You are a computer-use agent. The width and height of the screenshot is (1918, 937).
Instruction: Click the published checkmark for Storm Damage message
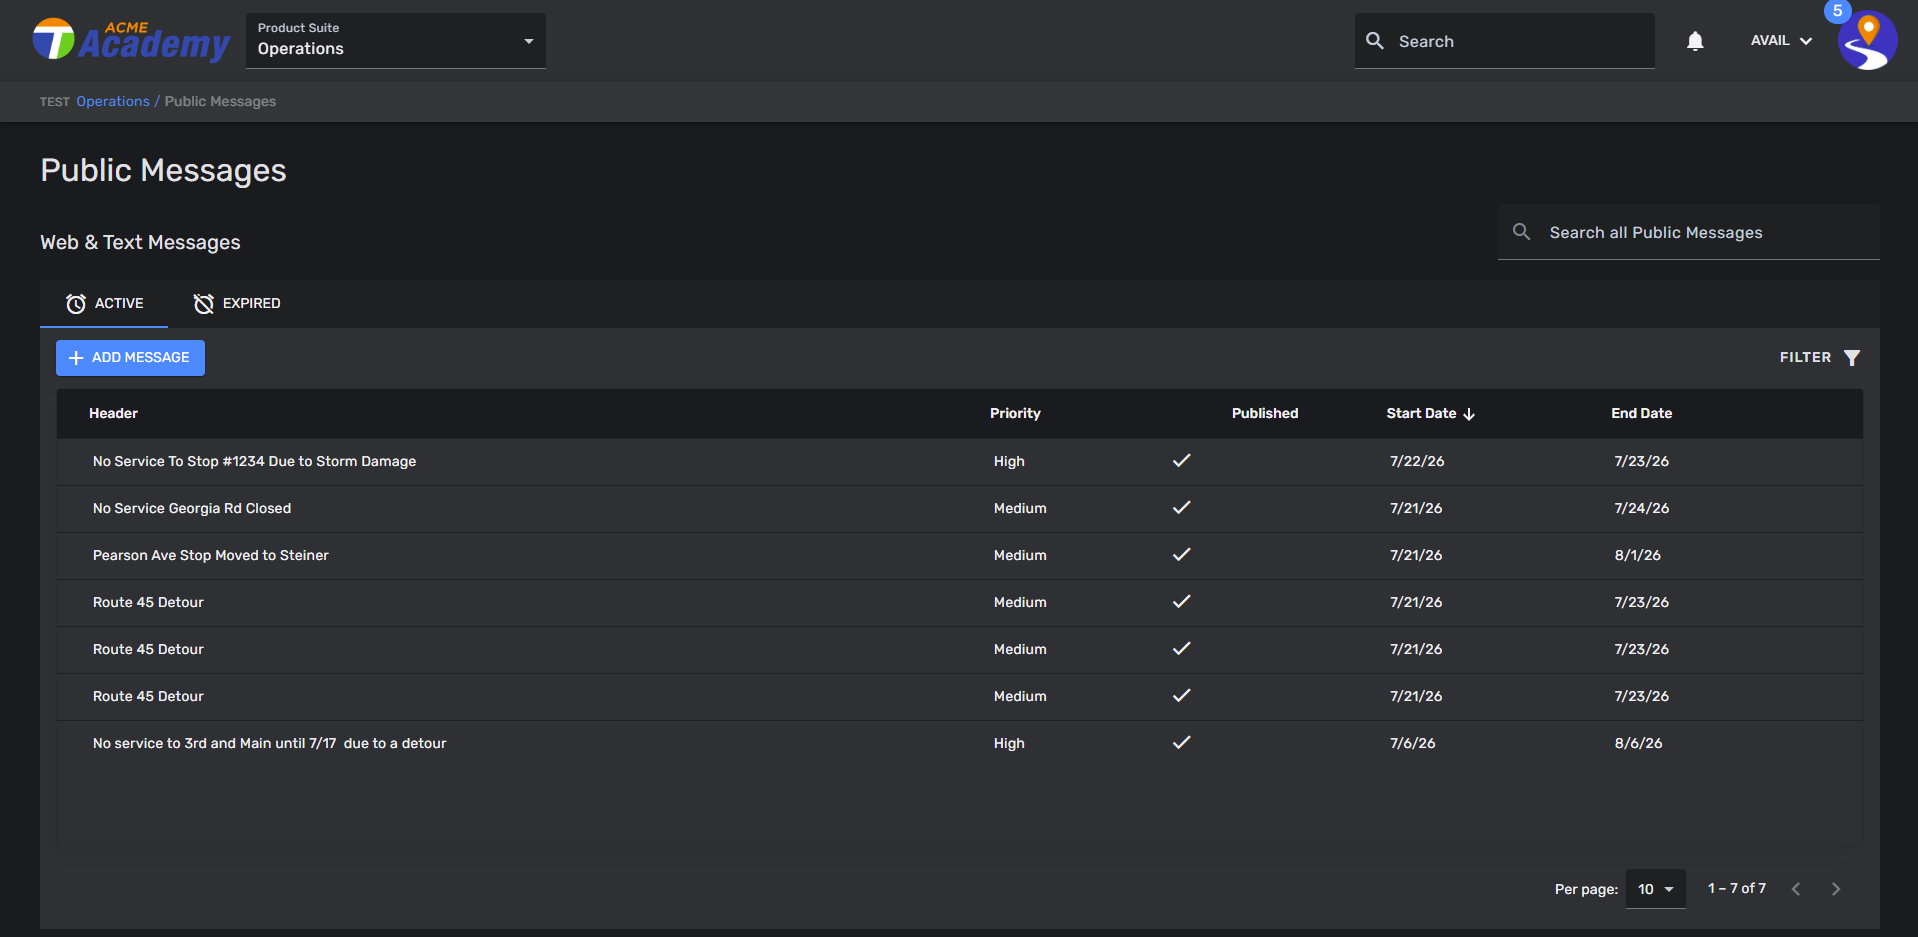click(1181, 461)
